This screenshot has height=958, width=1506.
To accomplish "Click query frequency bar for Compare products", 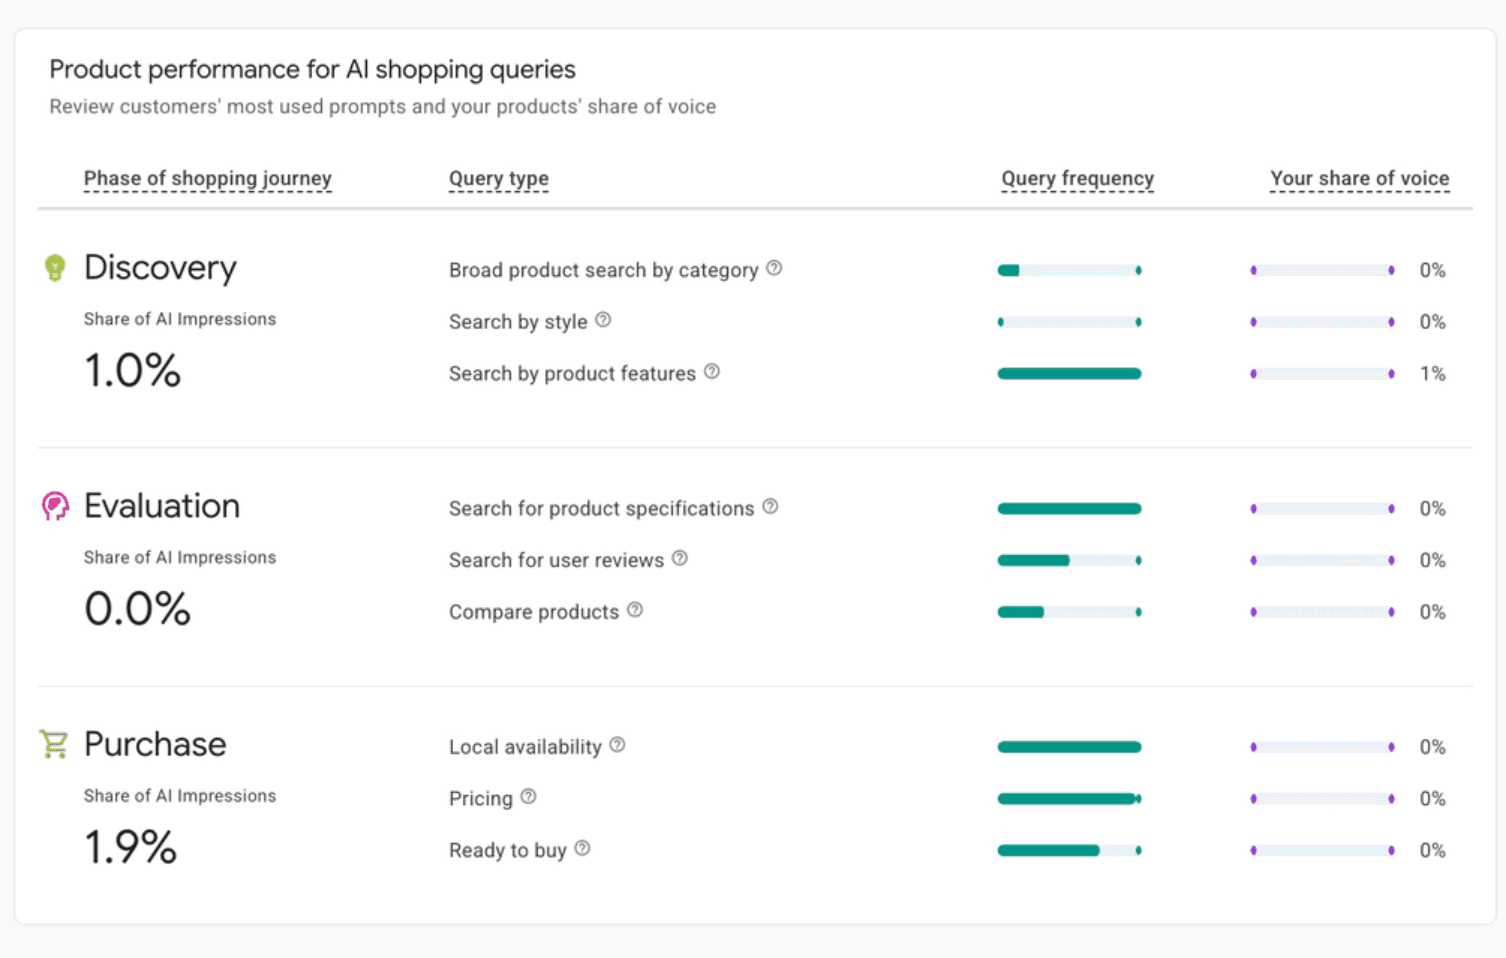I will pyautogui.click(x=1069, y=612).
